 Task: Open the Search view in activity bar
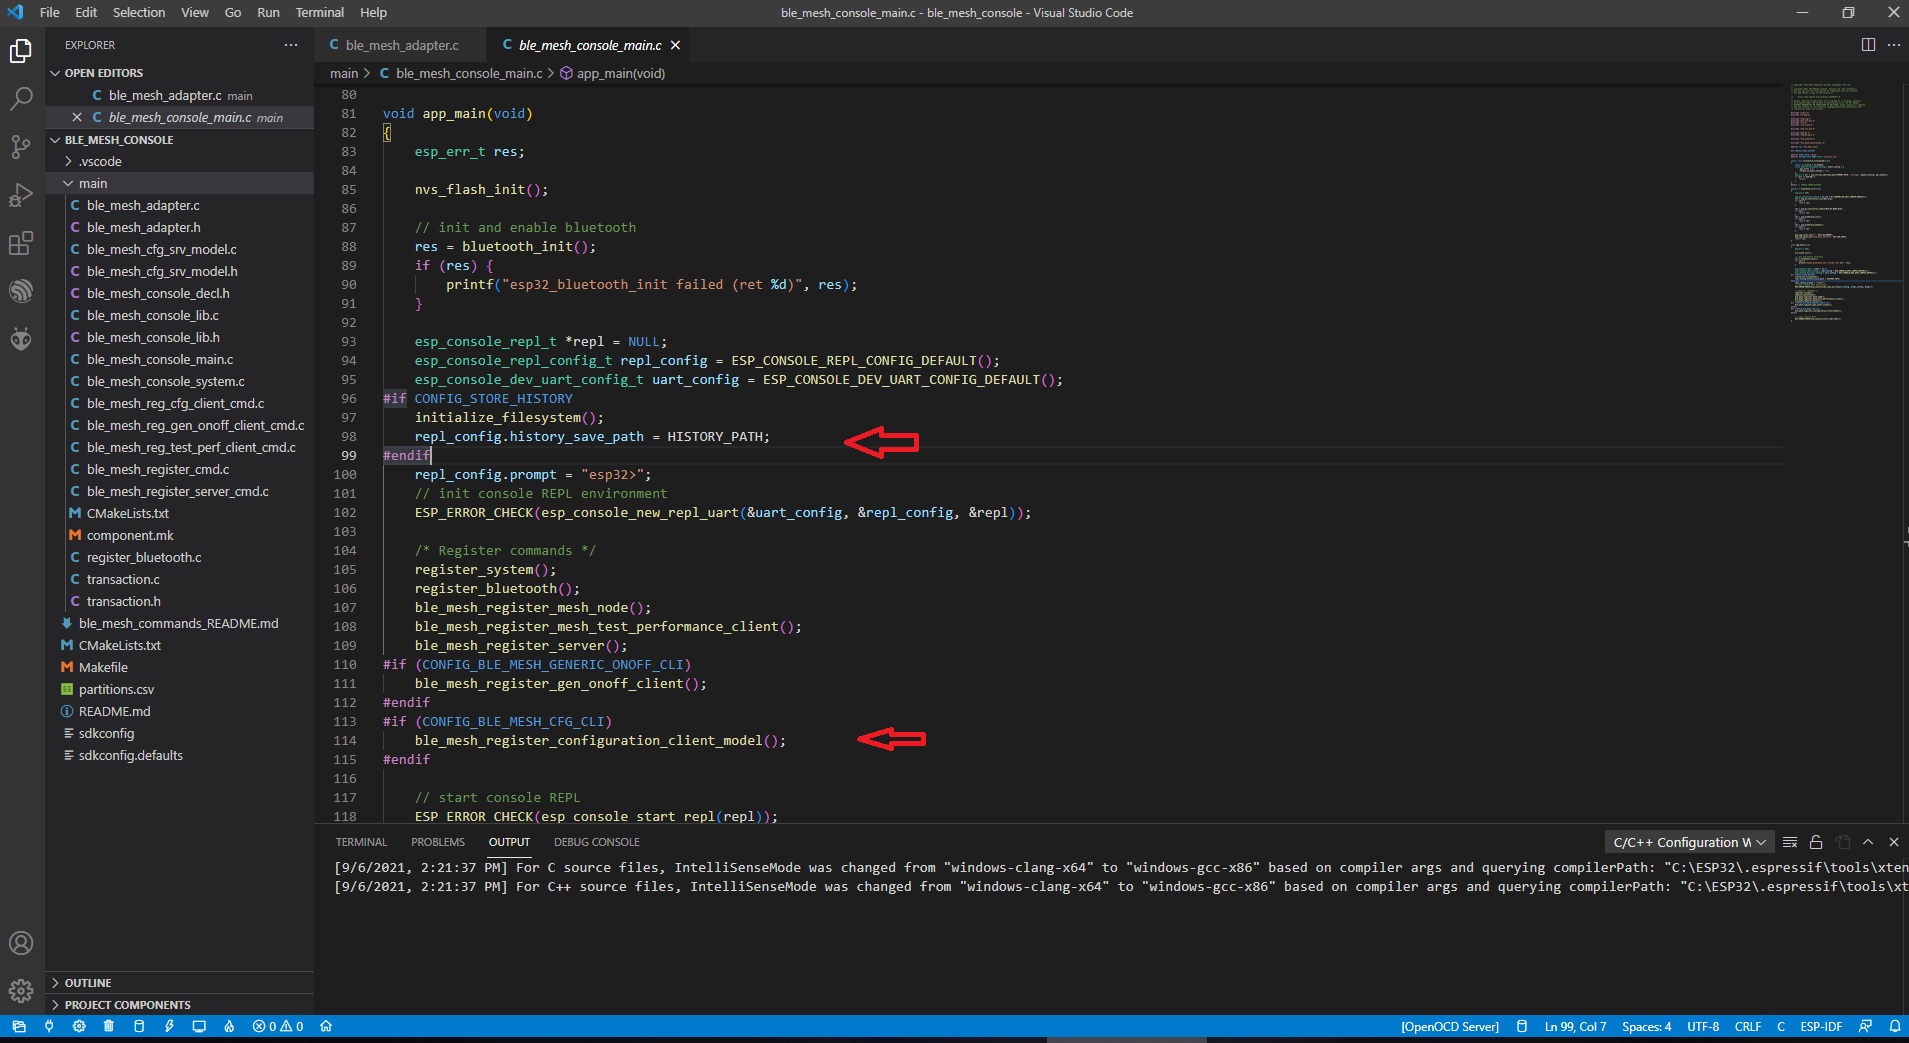pyautogui.click(x=21, y=98)
